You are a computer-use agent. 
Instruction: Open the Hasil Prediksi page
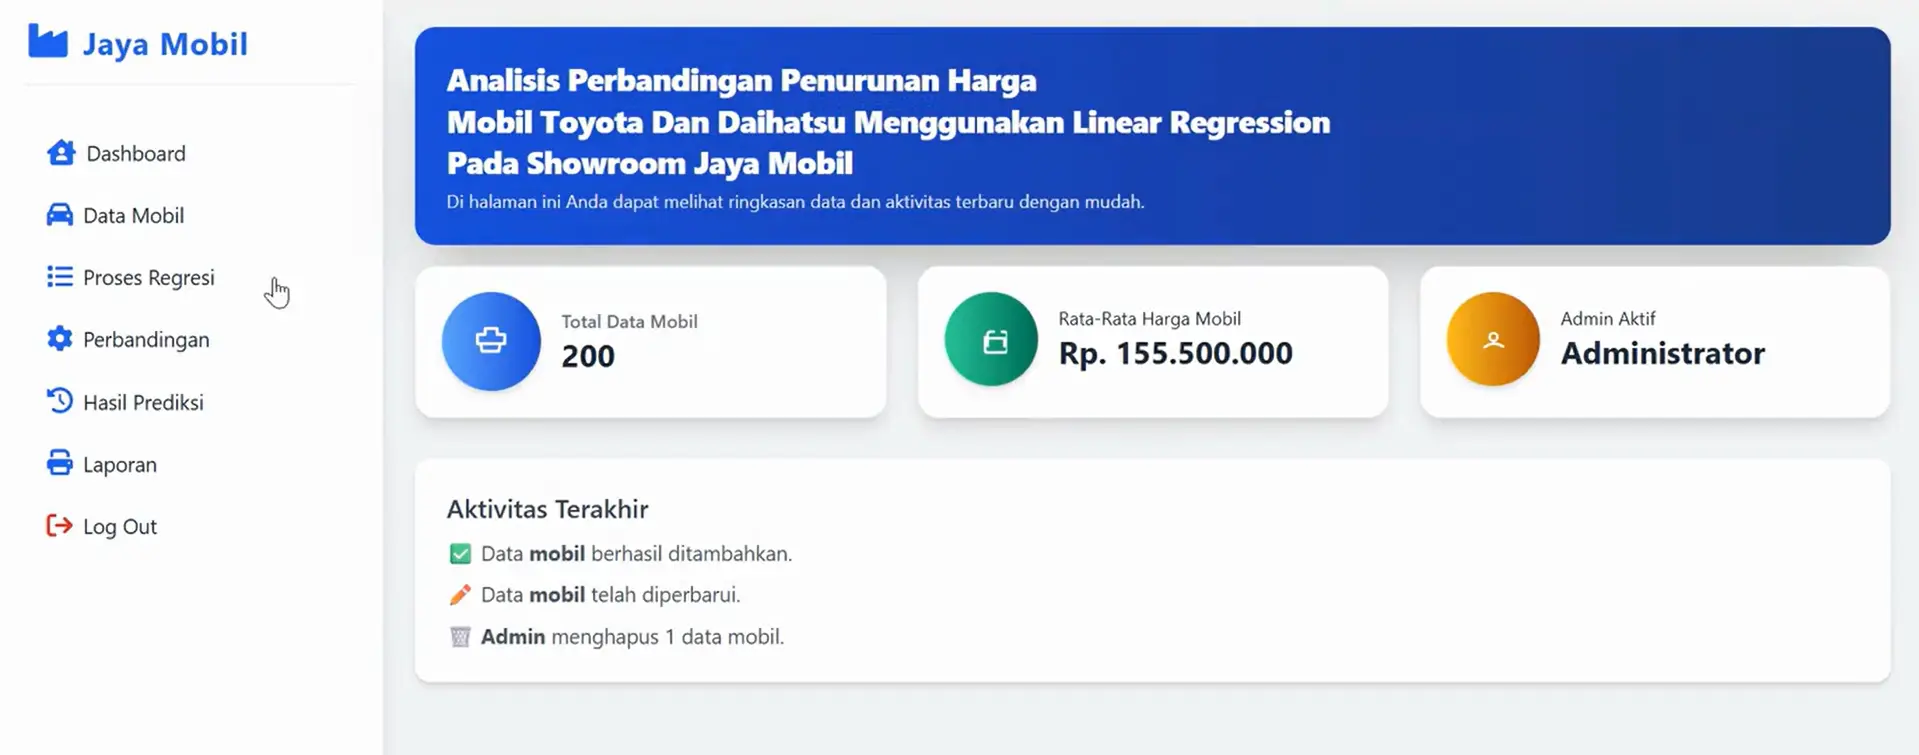tap(144, 401)
